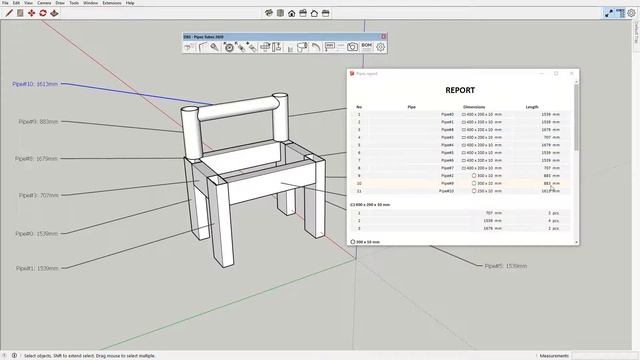Switch to Top view

[x=280, y=13]
